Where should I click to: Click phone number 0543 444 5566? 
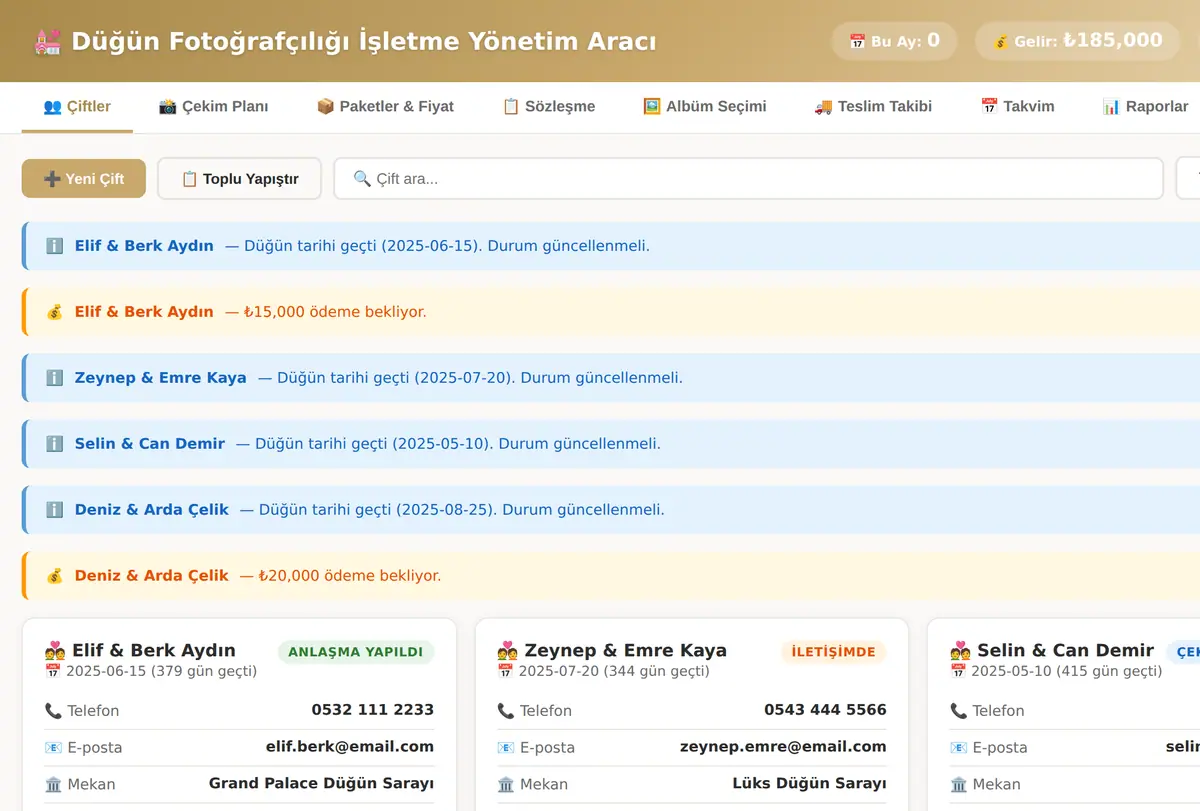(x=825, y=710)
